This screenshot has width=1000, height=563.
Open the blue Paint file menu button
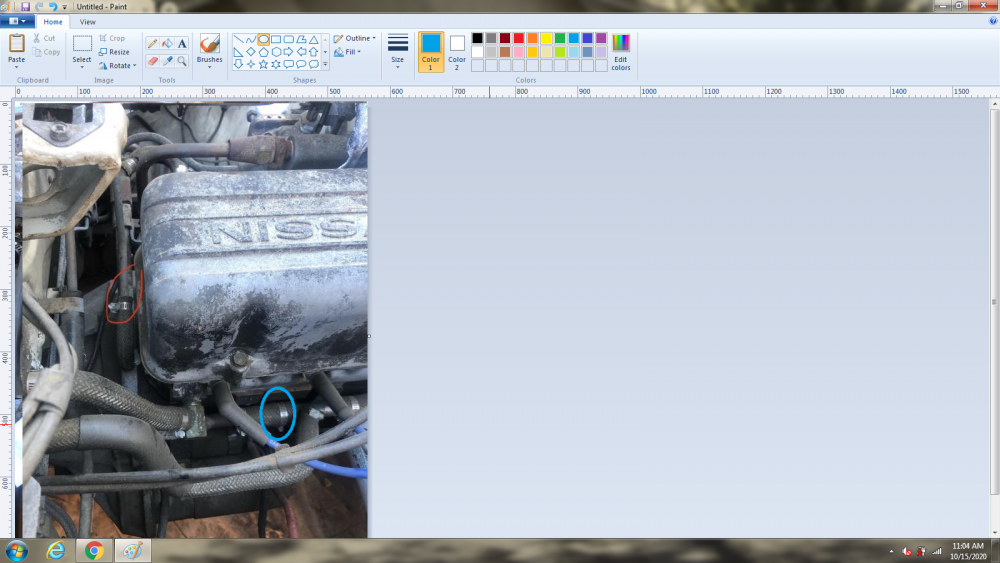pyautogui.click(x=17, y=21)
